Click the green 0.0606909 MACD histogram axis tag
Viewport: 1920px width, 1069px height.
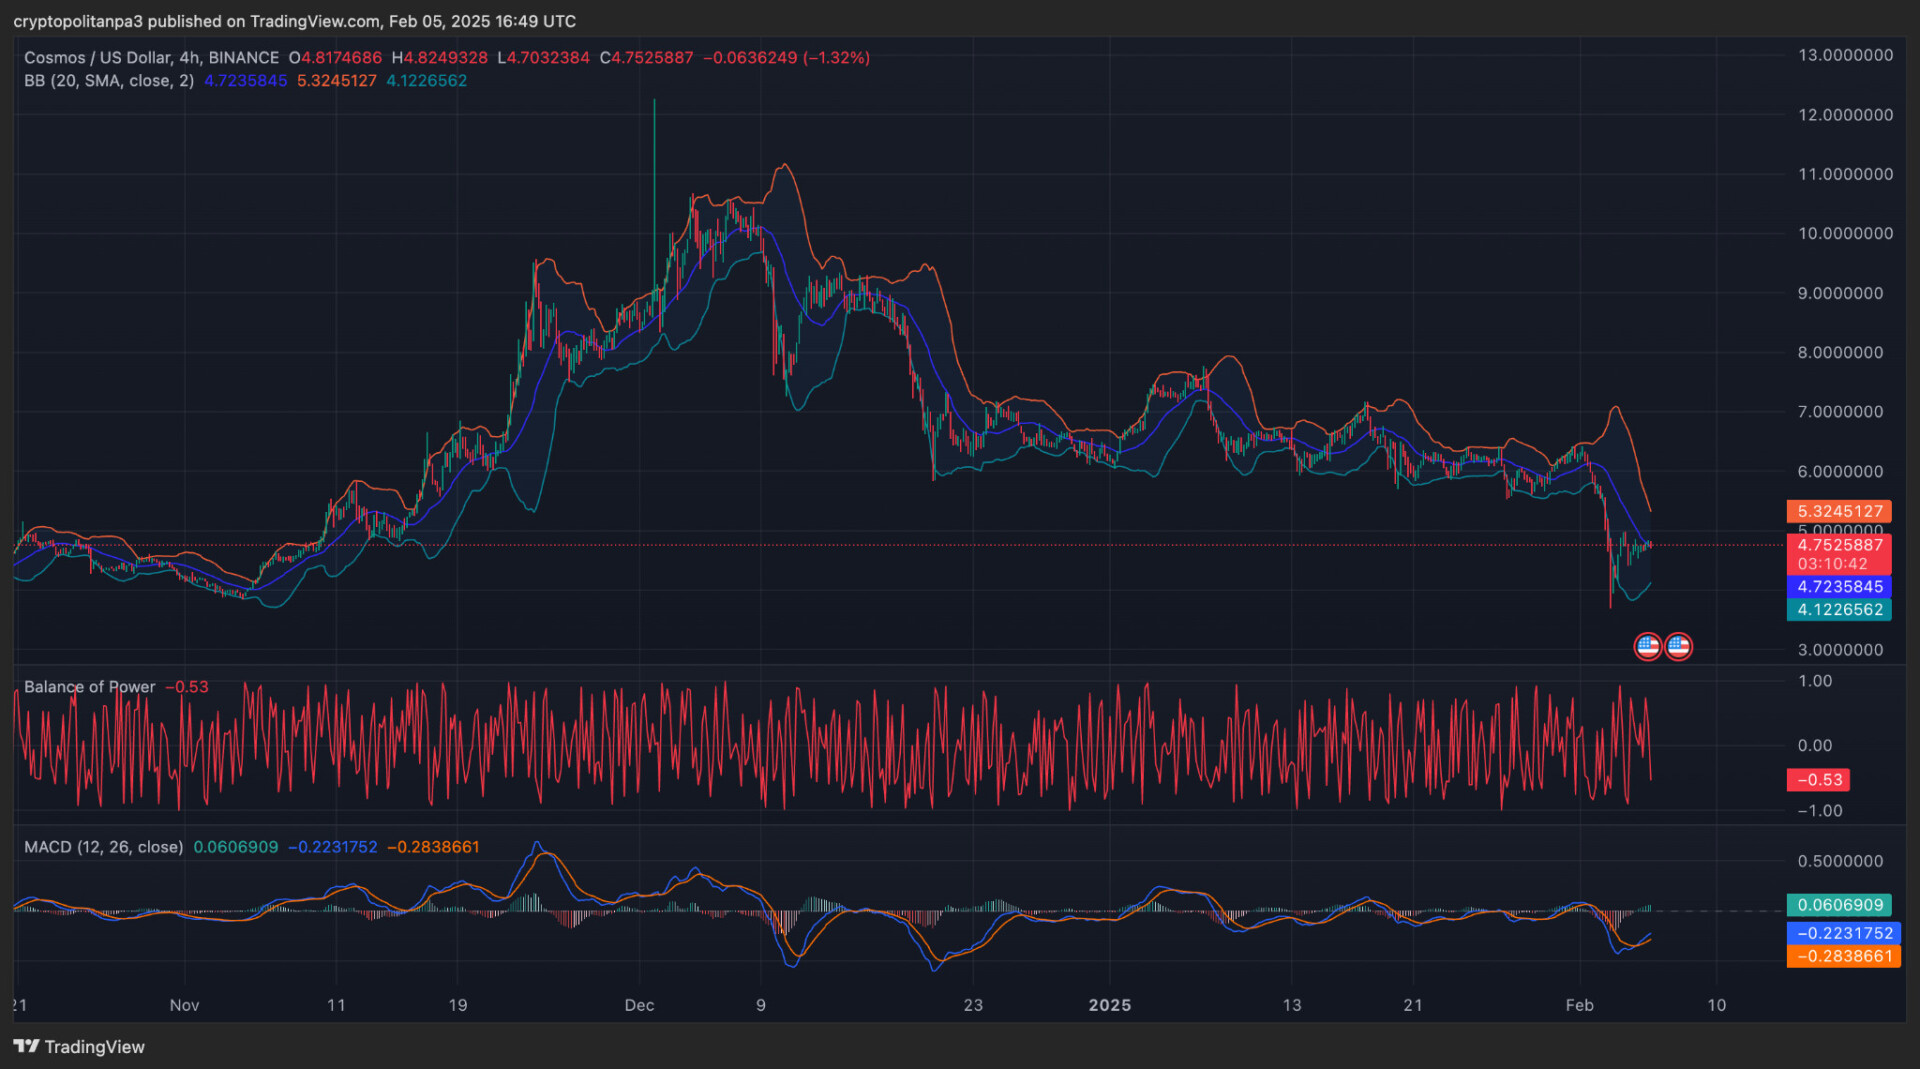point(1838,905)
